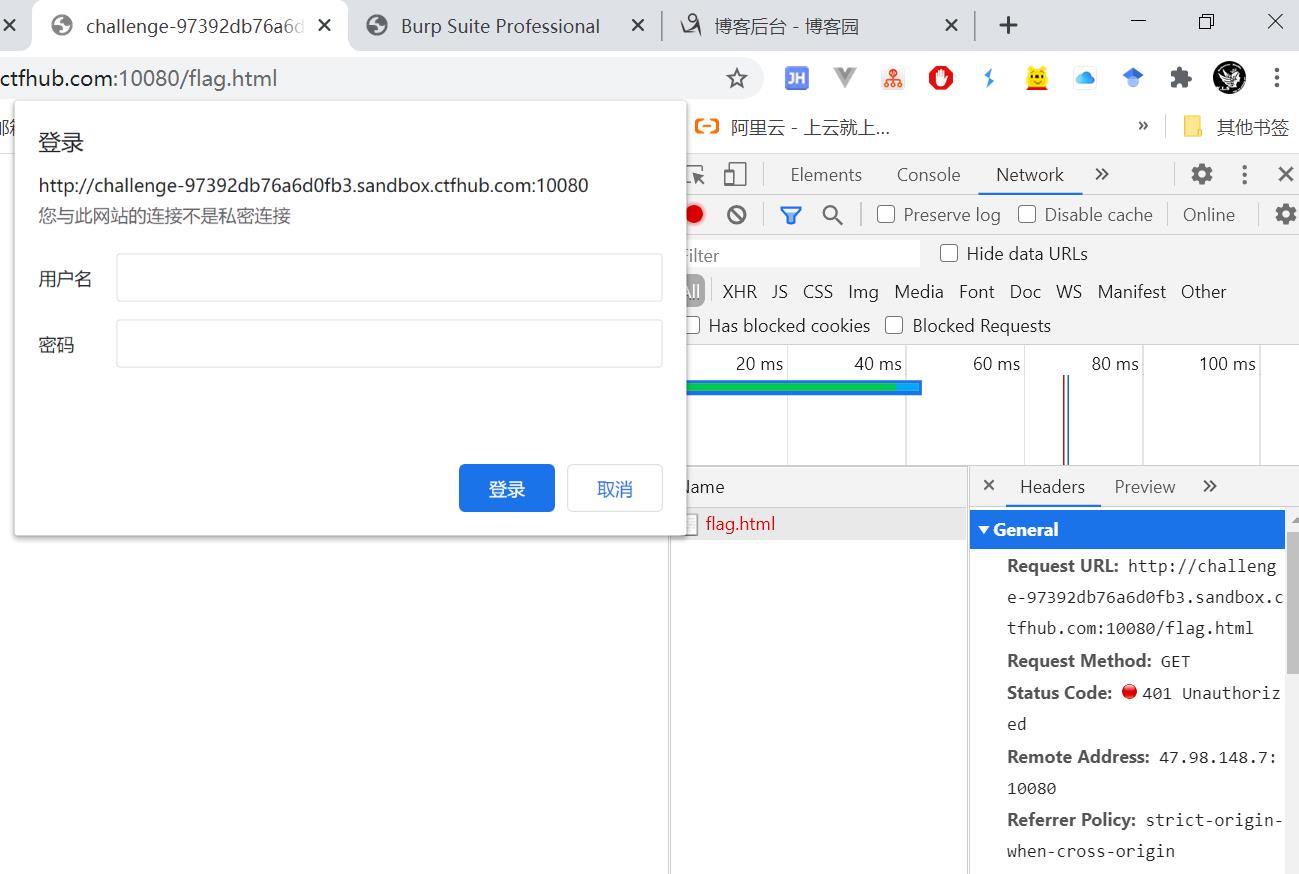Open the 其他书签 bookmarks folder
The image size is (1299, 874).
click(1237, 127)
